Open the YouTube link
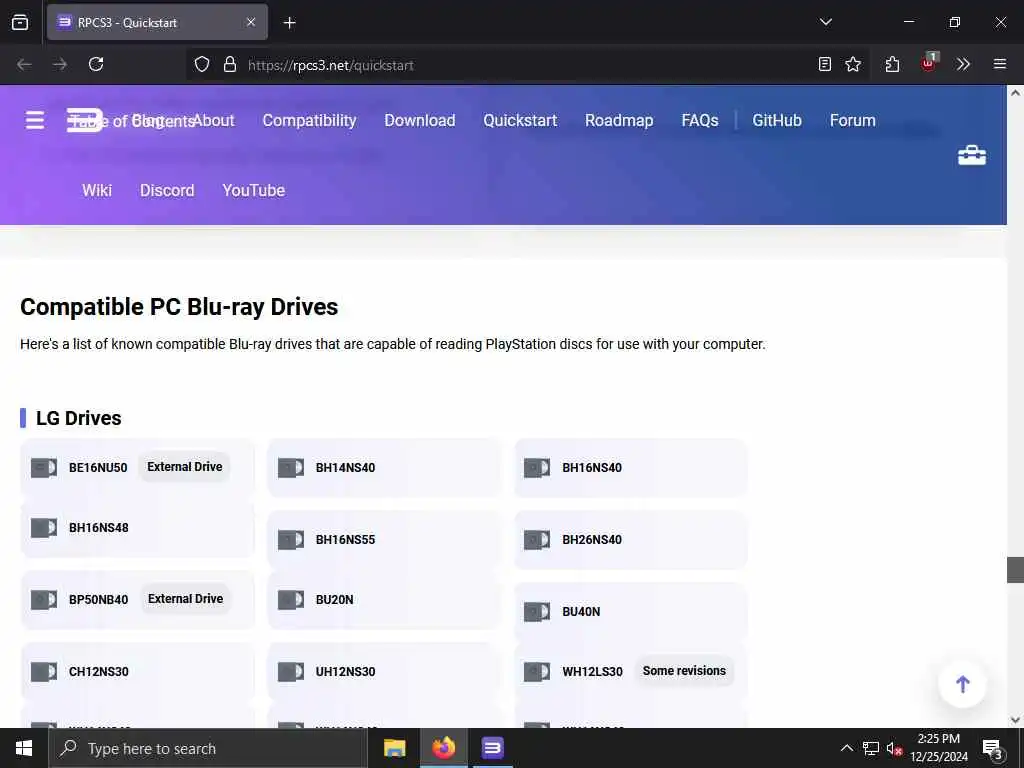1024x768 pixels. point(253,190)
